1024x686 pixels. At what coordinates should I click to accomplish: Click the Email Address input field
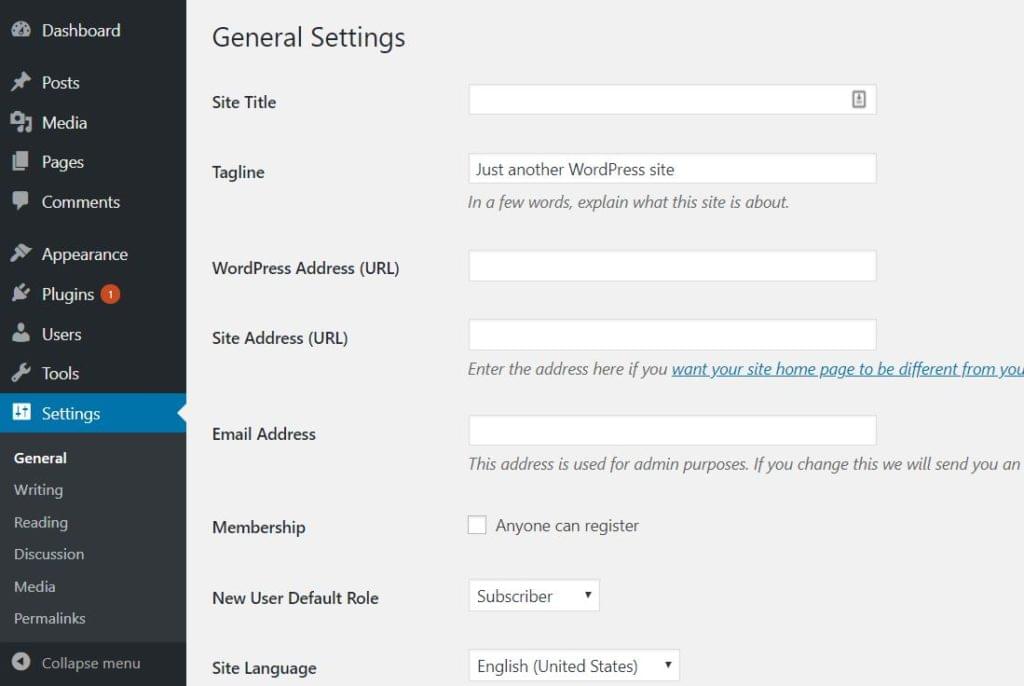672,431
